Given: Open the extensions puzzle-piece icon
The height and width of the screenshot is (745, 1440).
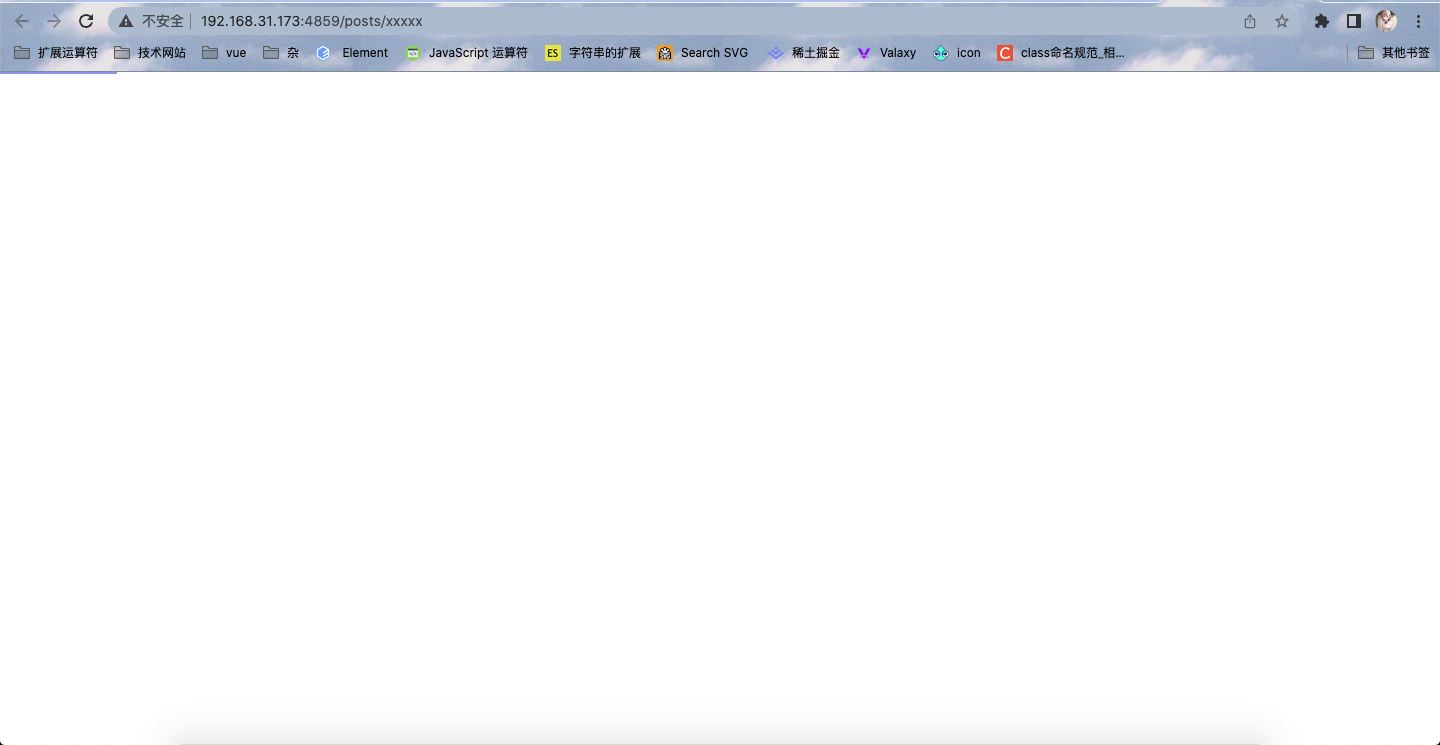Looking at the screenshot, I should [x=1321, y=20].
